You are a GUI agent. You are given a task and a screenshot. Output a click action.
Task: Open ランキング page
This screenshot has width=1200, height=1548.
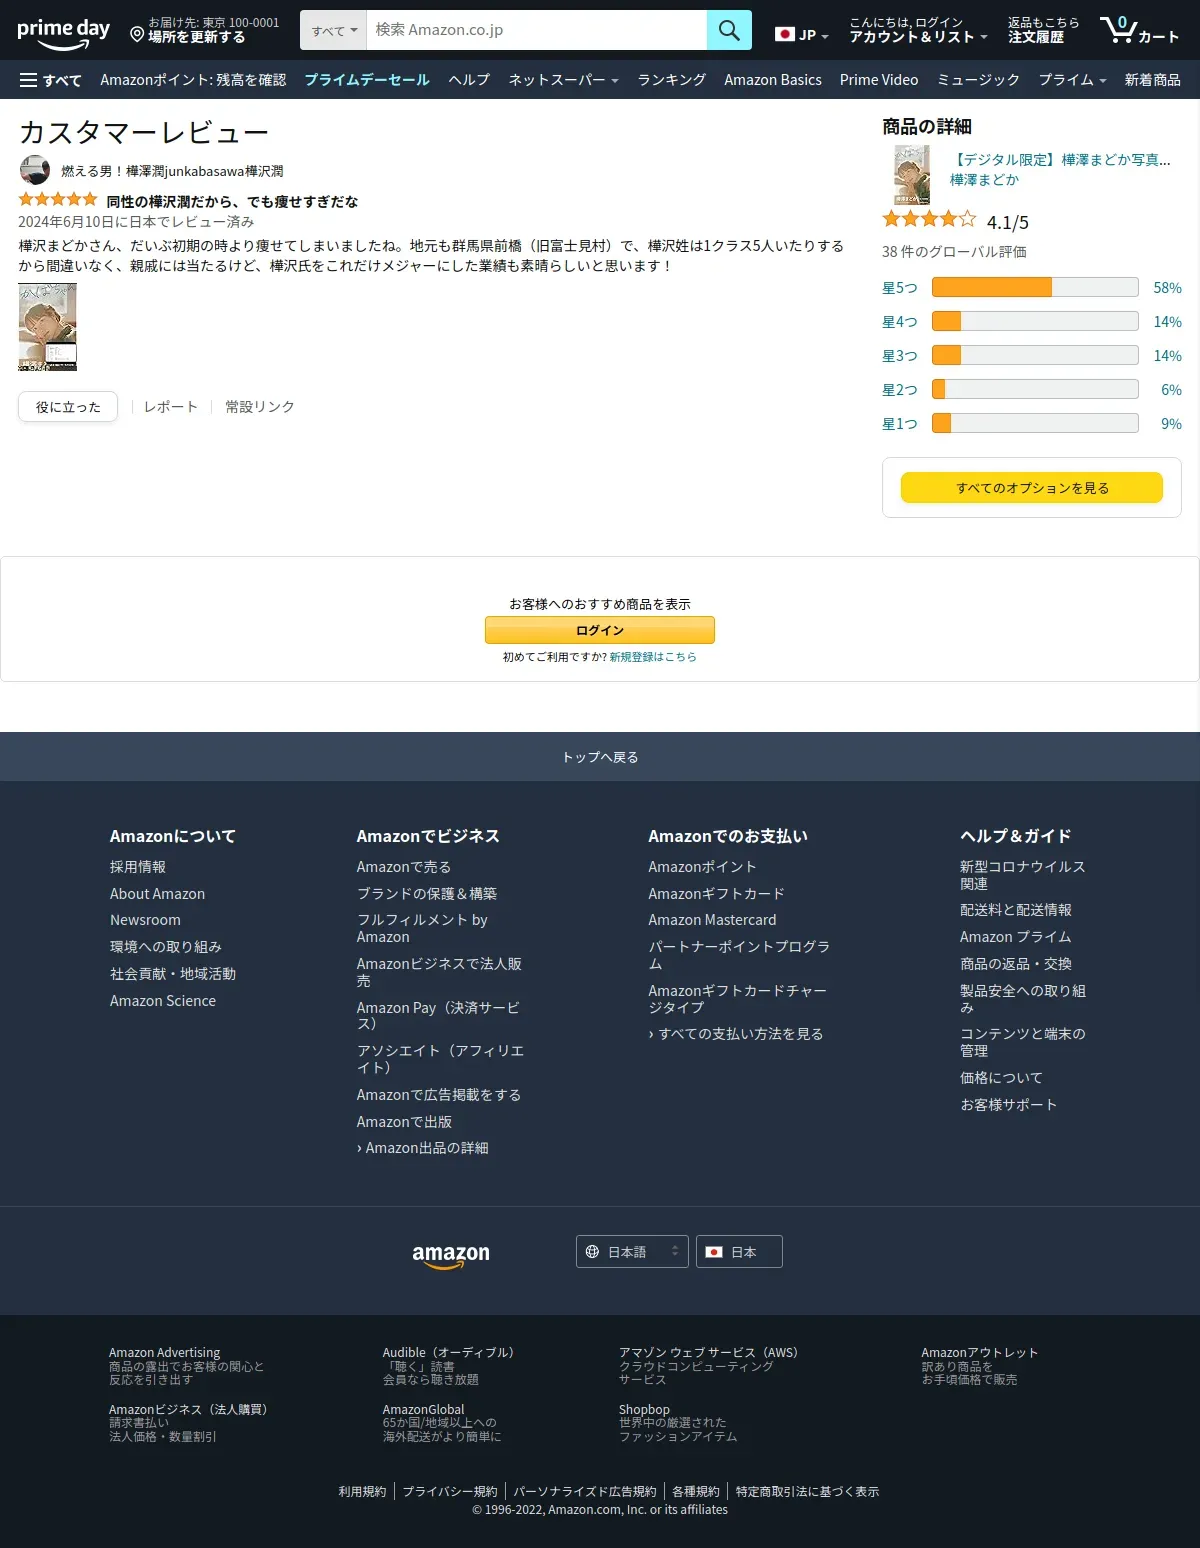pos(672,80)
